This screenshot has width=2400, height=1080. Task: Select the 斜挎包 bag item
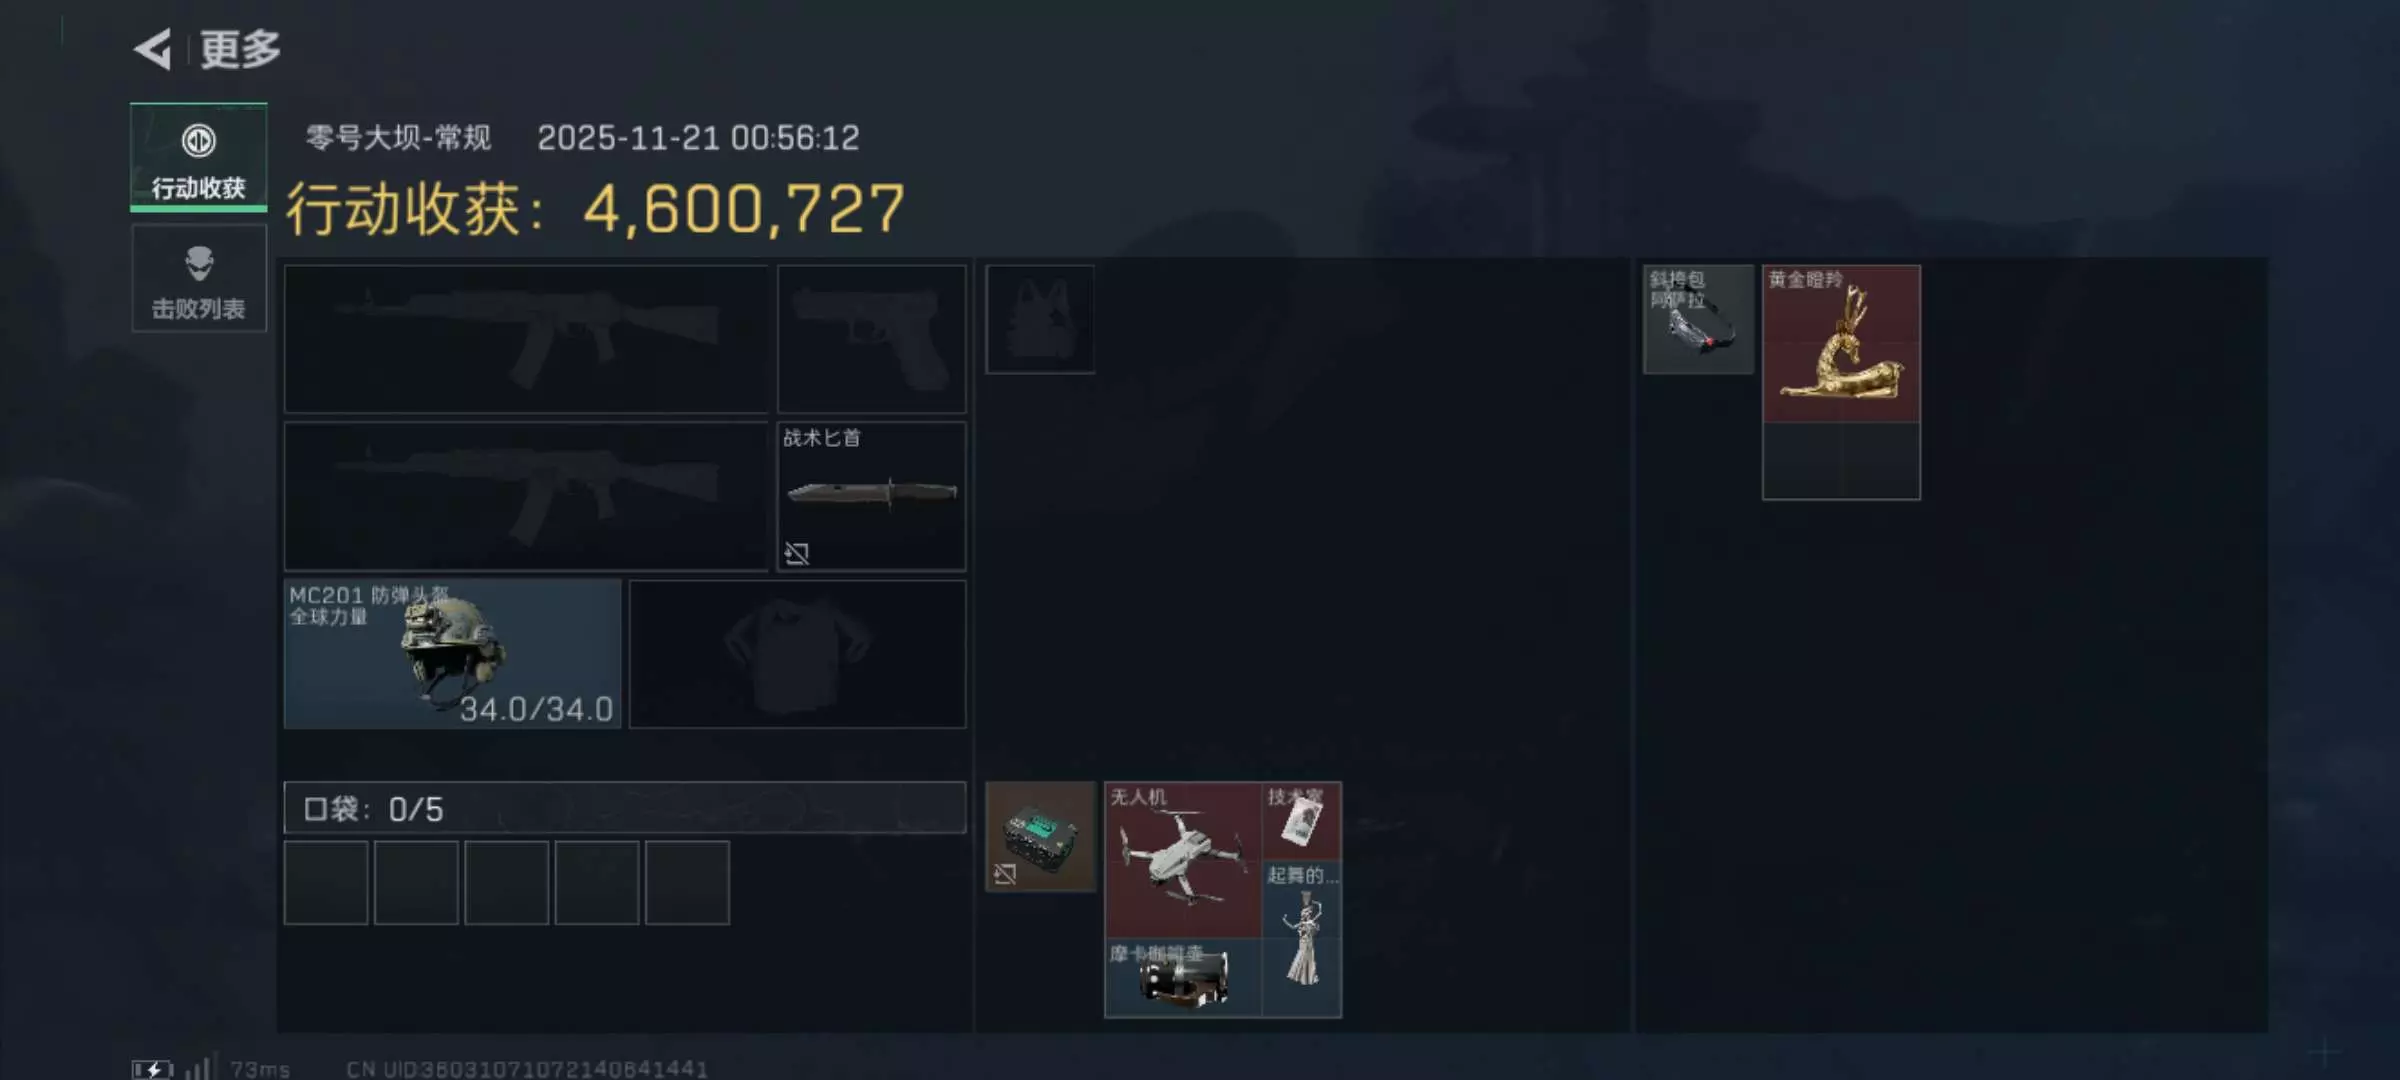click(x=1698, y=319)
